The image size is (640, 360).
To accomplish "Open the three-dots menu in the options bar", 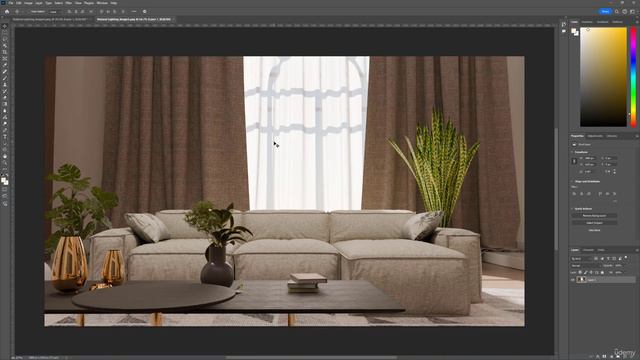I will tap(134, 11).
